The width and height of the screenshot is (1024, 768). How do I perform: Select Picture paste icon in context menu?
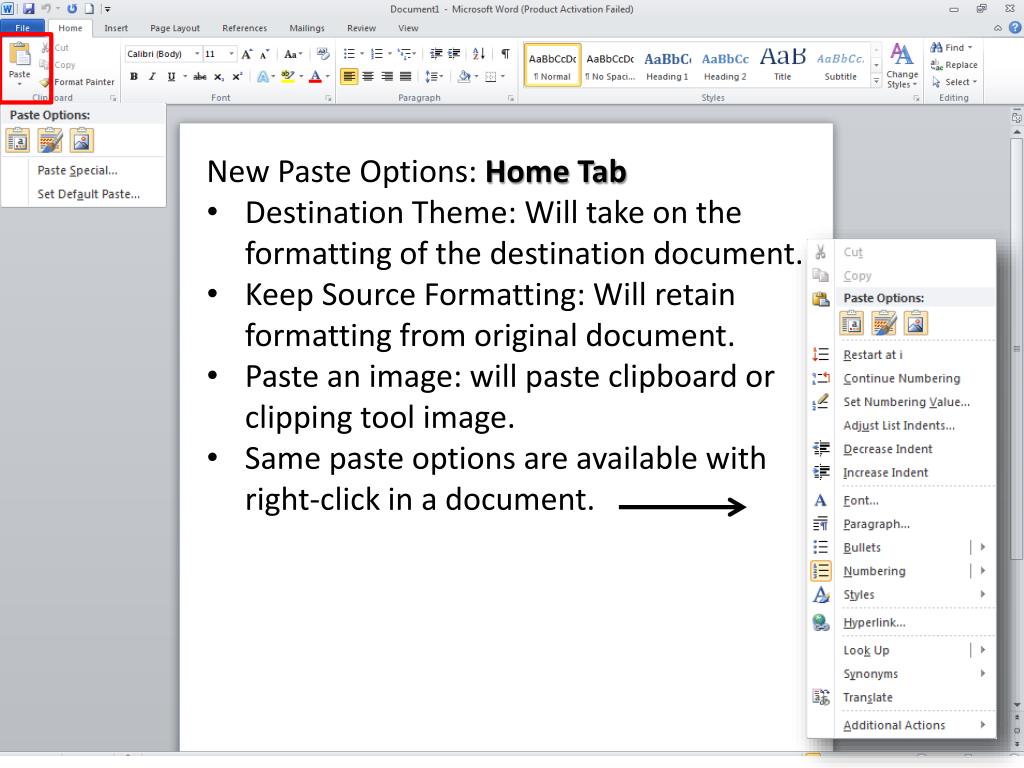click(916, 323)
